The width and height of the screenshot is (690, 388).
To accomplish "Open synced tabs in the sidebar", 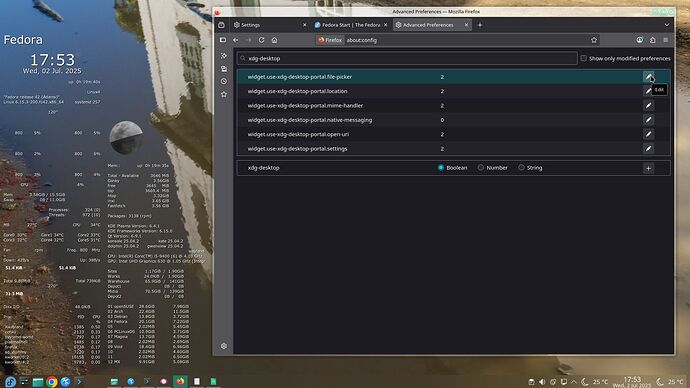I will point(224,69).
